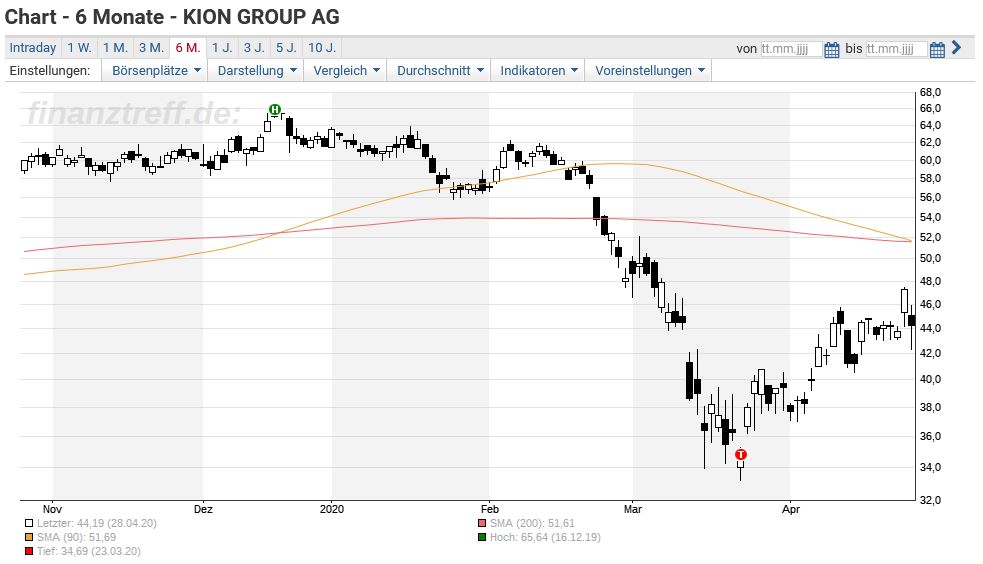
Task: Click the red T low marker
Action: coord(740,454)
